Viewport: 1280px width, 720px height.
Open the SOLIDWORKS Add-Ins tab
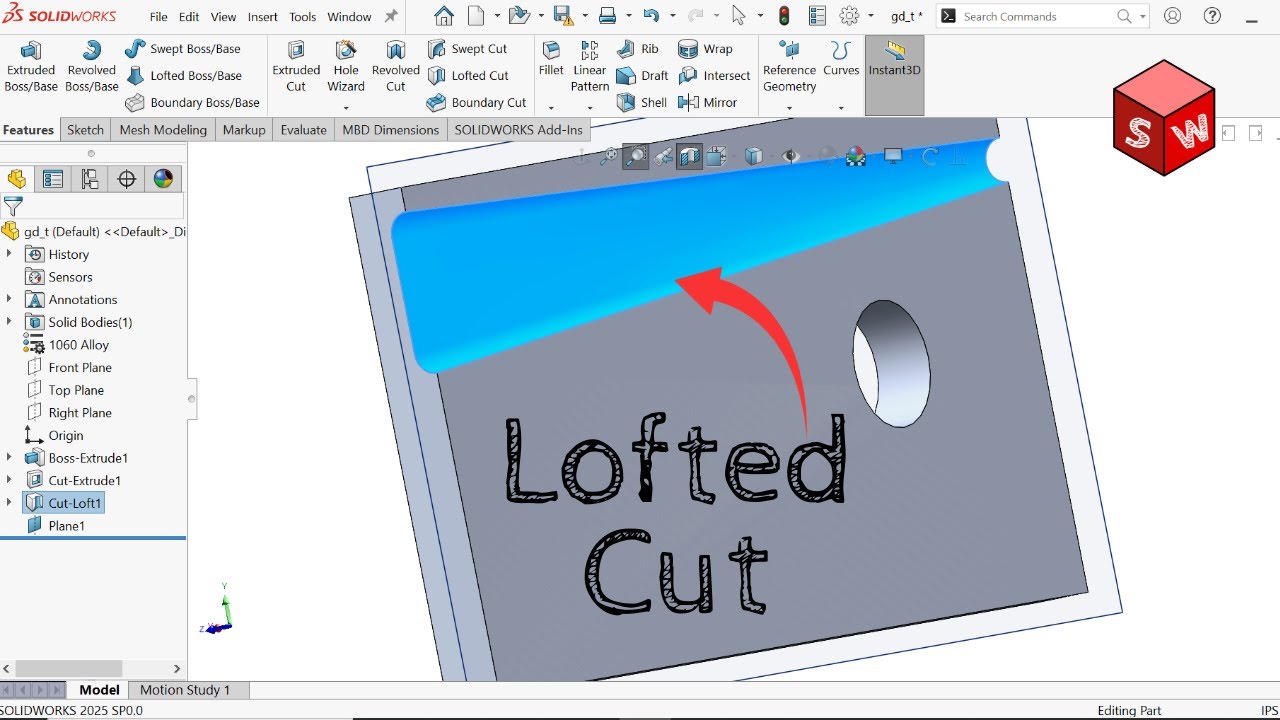point(518,130)
